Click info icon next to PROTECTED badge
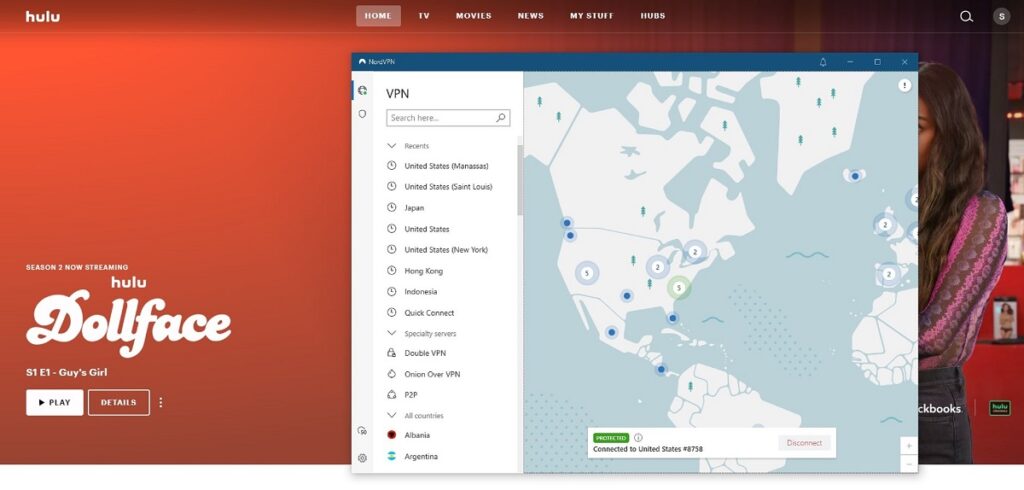 (638, 438)
